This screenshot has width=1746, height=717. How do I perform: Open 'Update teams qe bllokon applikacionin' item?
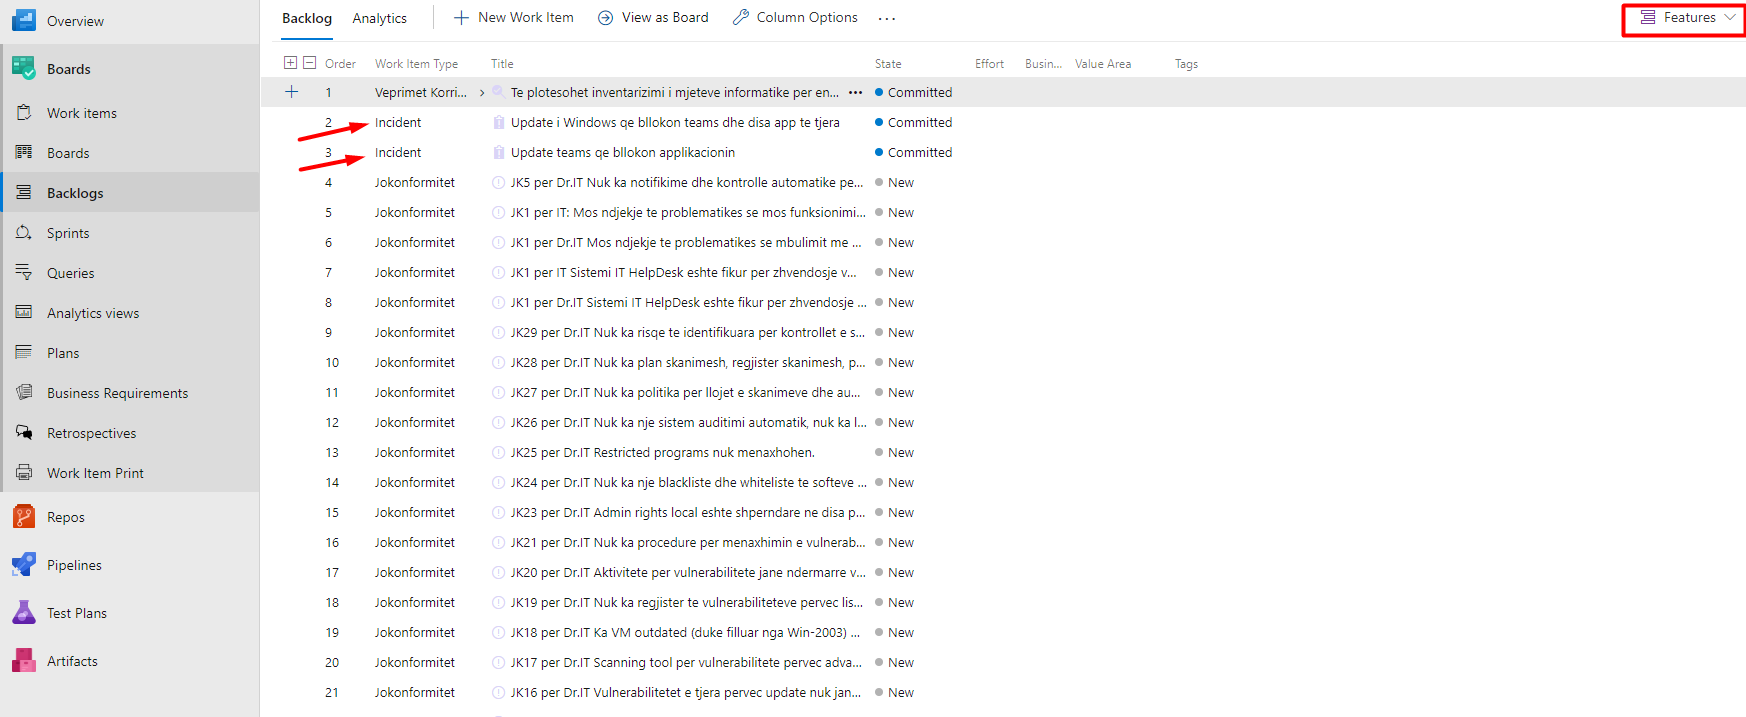click(x=623, y=153)
